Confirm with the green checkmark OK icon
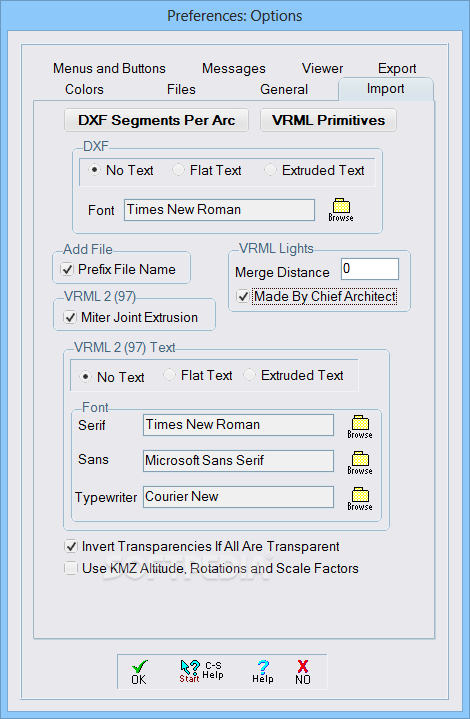This screenshot has height=719, width=470. click(x=139, y=673)
